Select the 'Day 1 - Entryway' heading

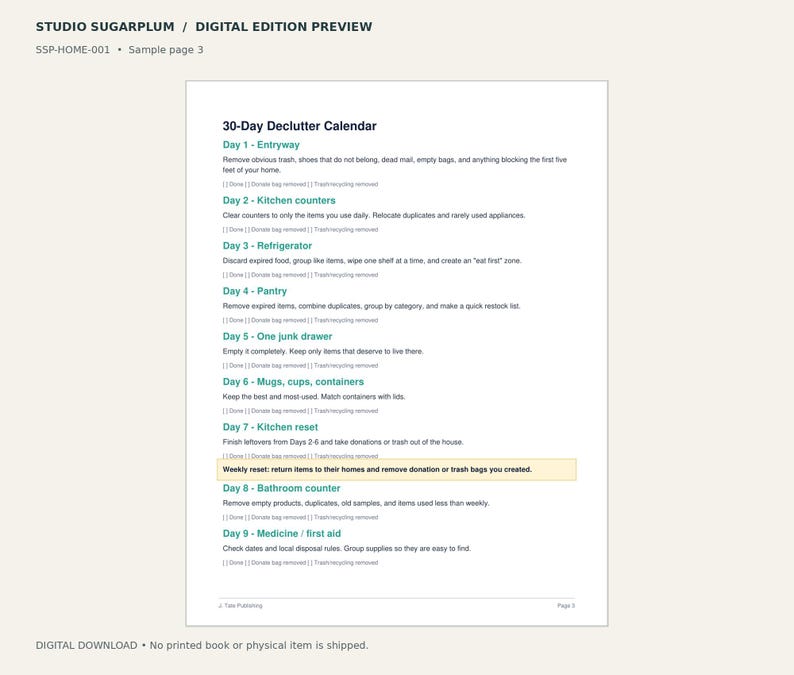(x=261, y=145)
